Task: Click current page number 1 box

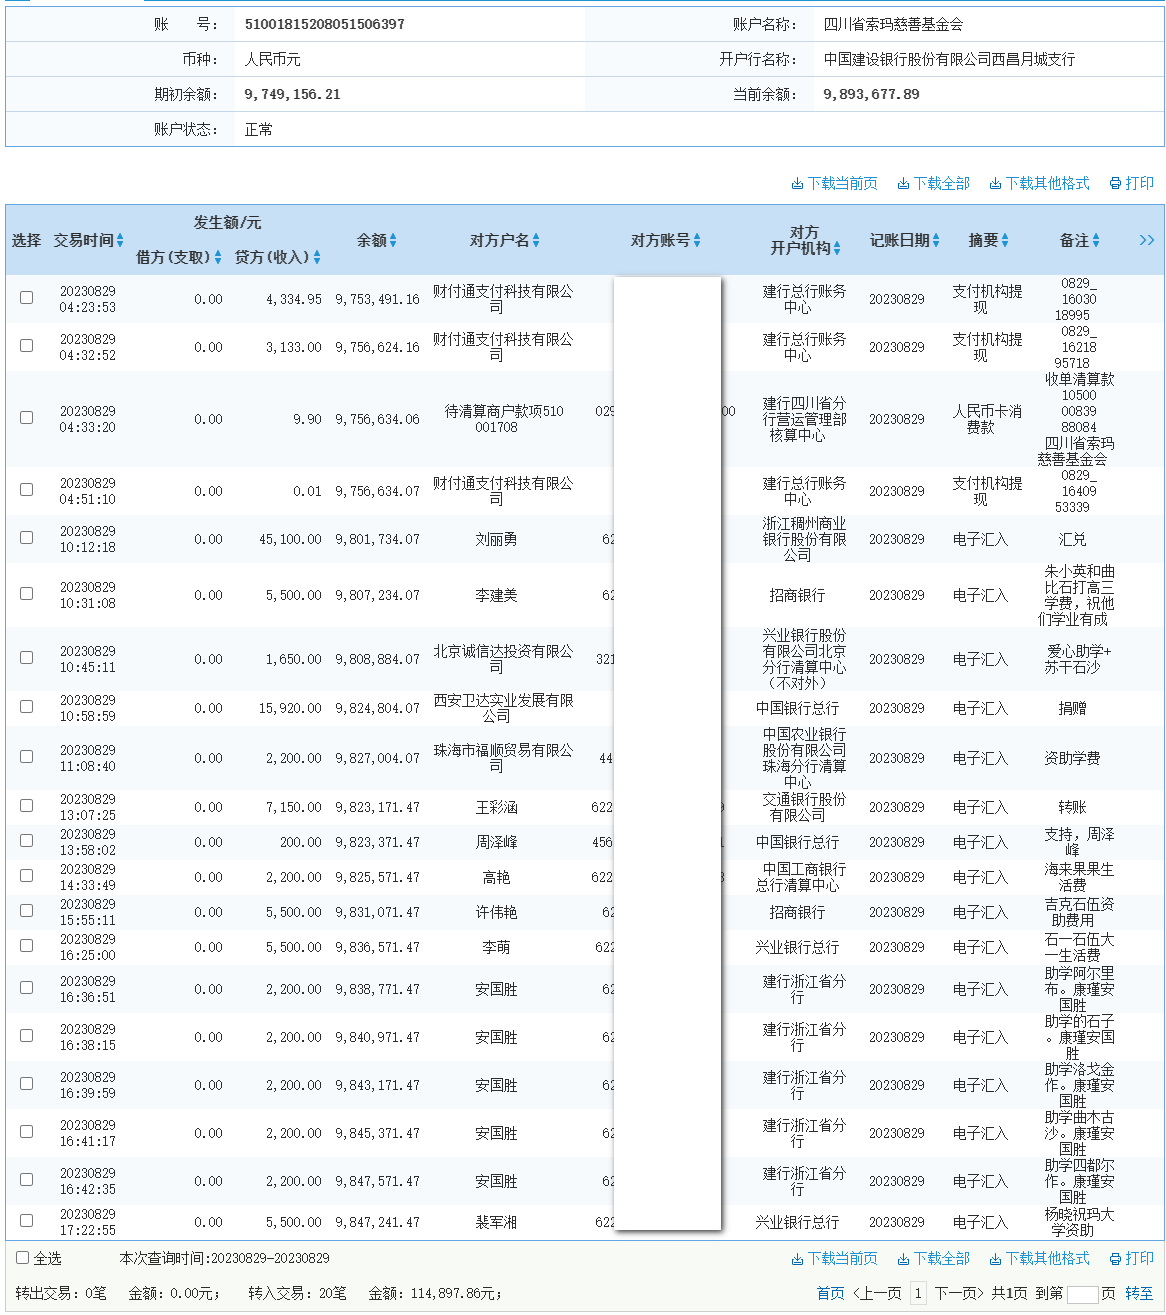Action: 918,1294
